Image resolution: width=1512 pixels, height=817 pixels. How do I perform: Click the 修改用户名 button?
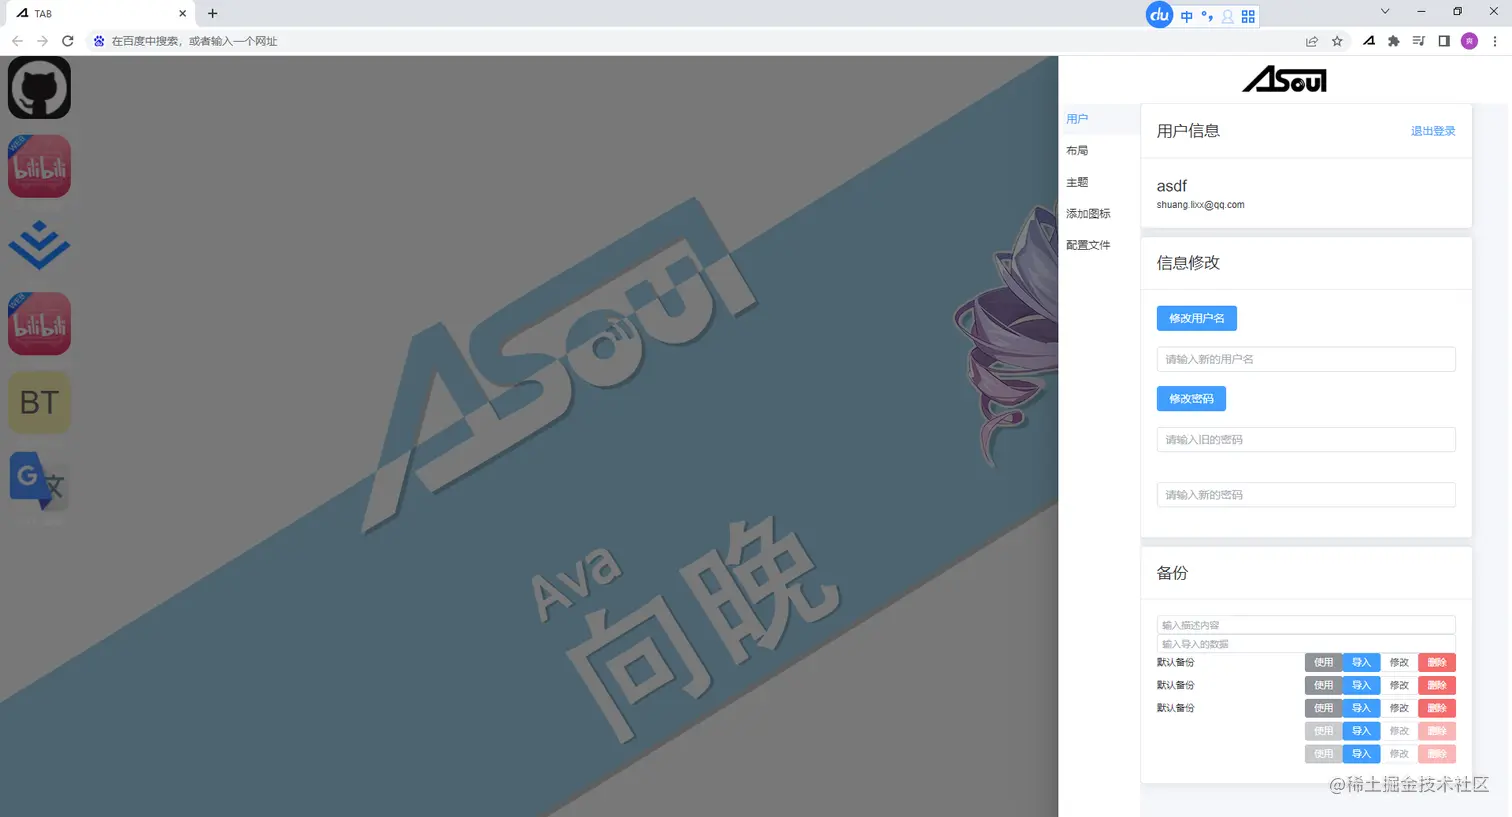click(x=1196, y=318)
